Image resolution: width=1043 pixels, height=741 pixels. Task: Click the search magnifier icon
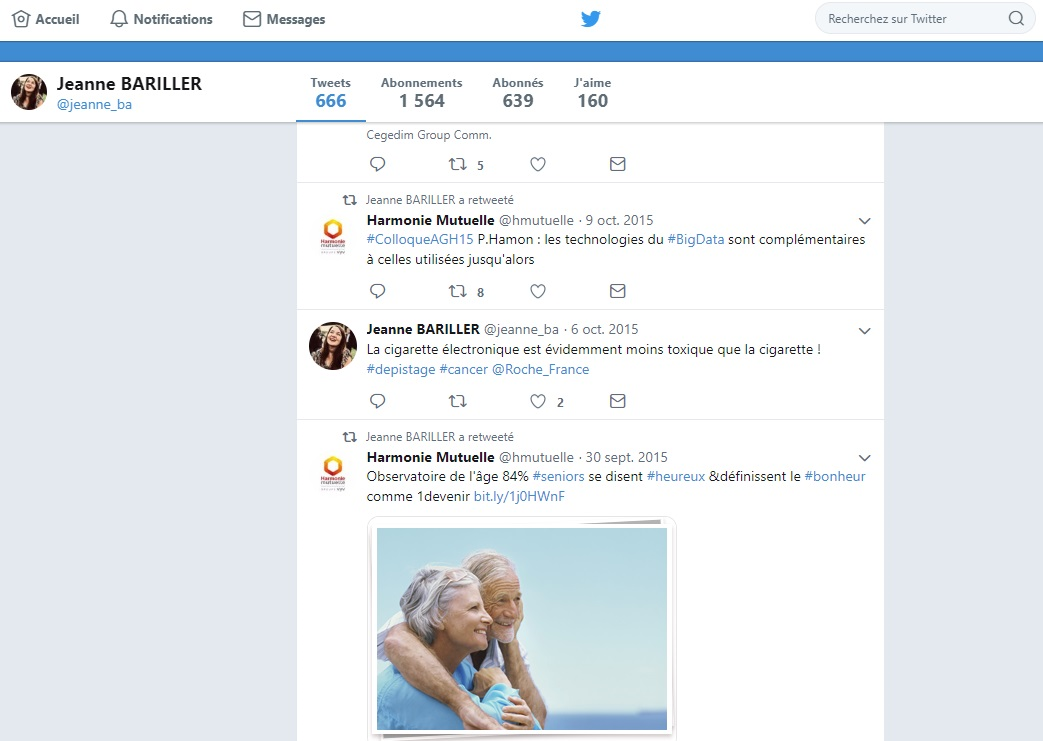[1015, 19]
